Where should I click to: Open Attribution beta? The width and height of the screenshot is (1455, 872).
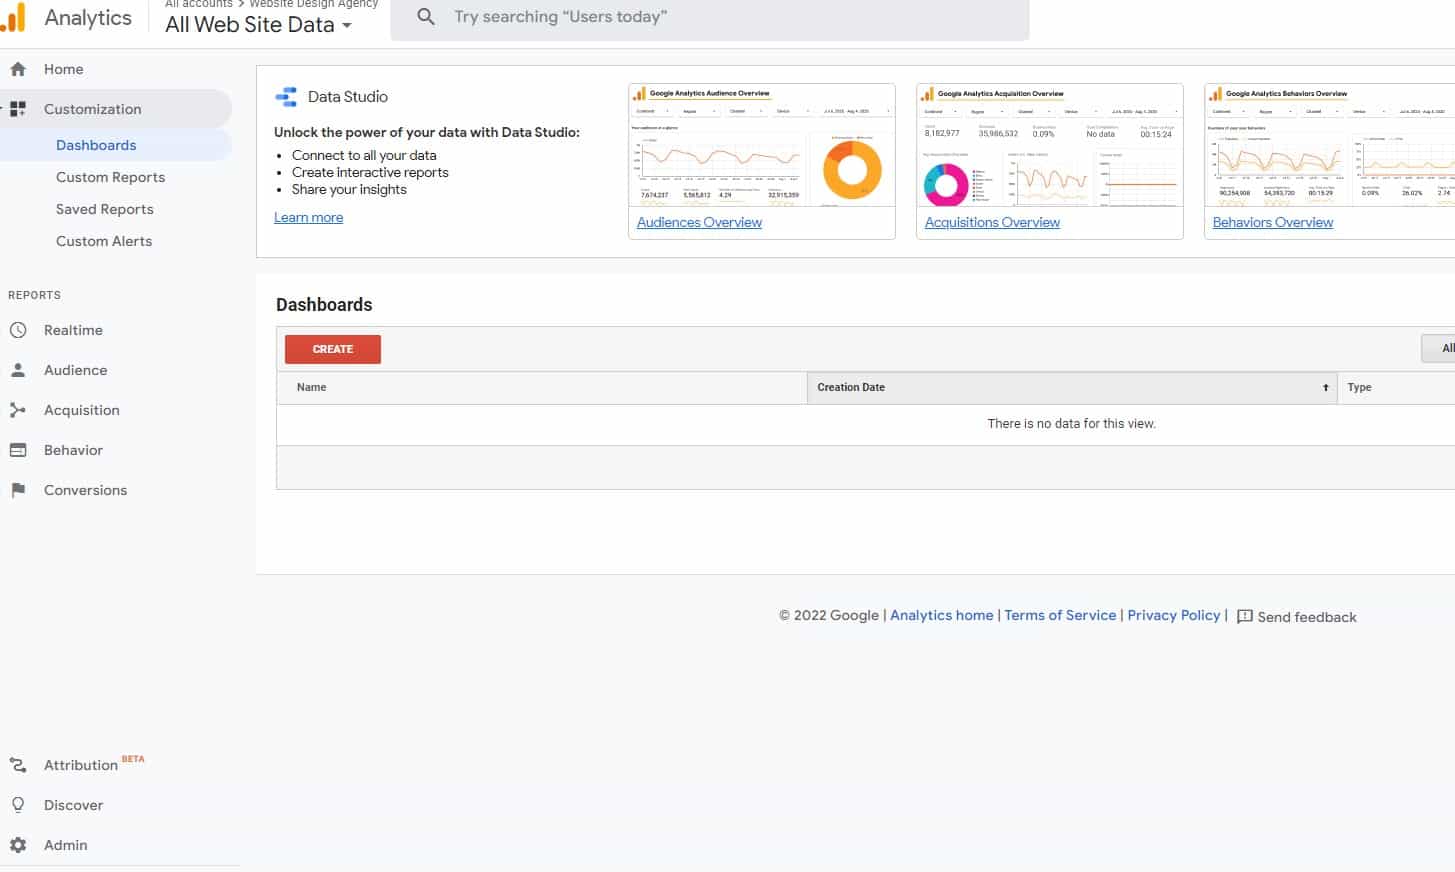coord(94,765)
